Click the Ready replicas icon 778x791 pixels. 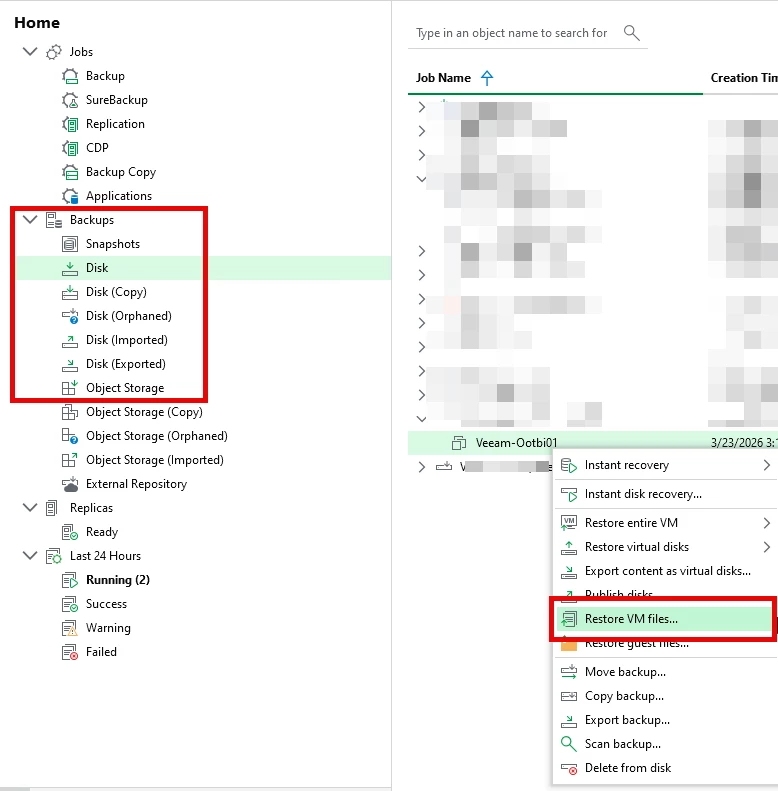point(70,532)
